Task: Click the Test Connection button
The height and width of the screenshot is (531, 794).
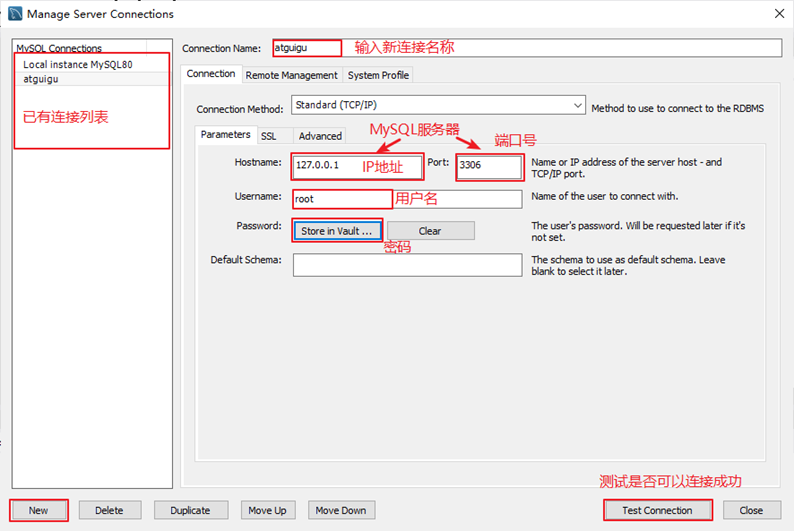Action: [x=657, y=510]
